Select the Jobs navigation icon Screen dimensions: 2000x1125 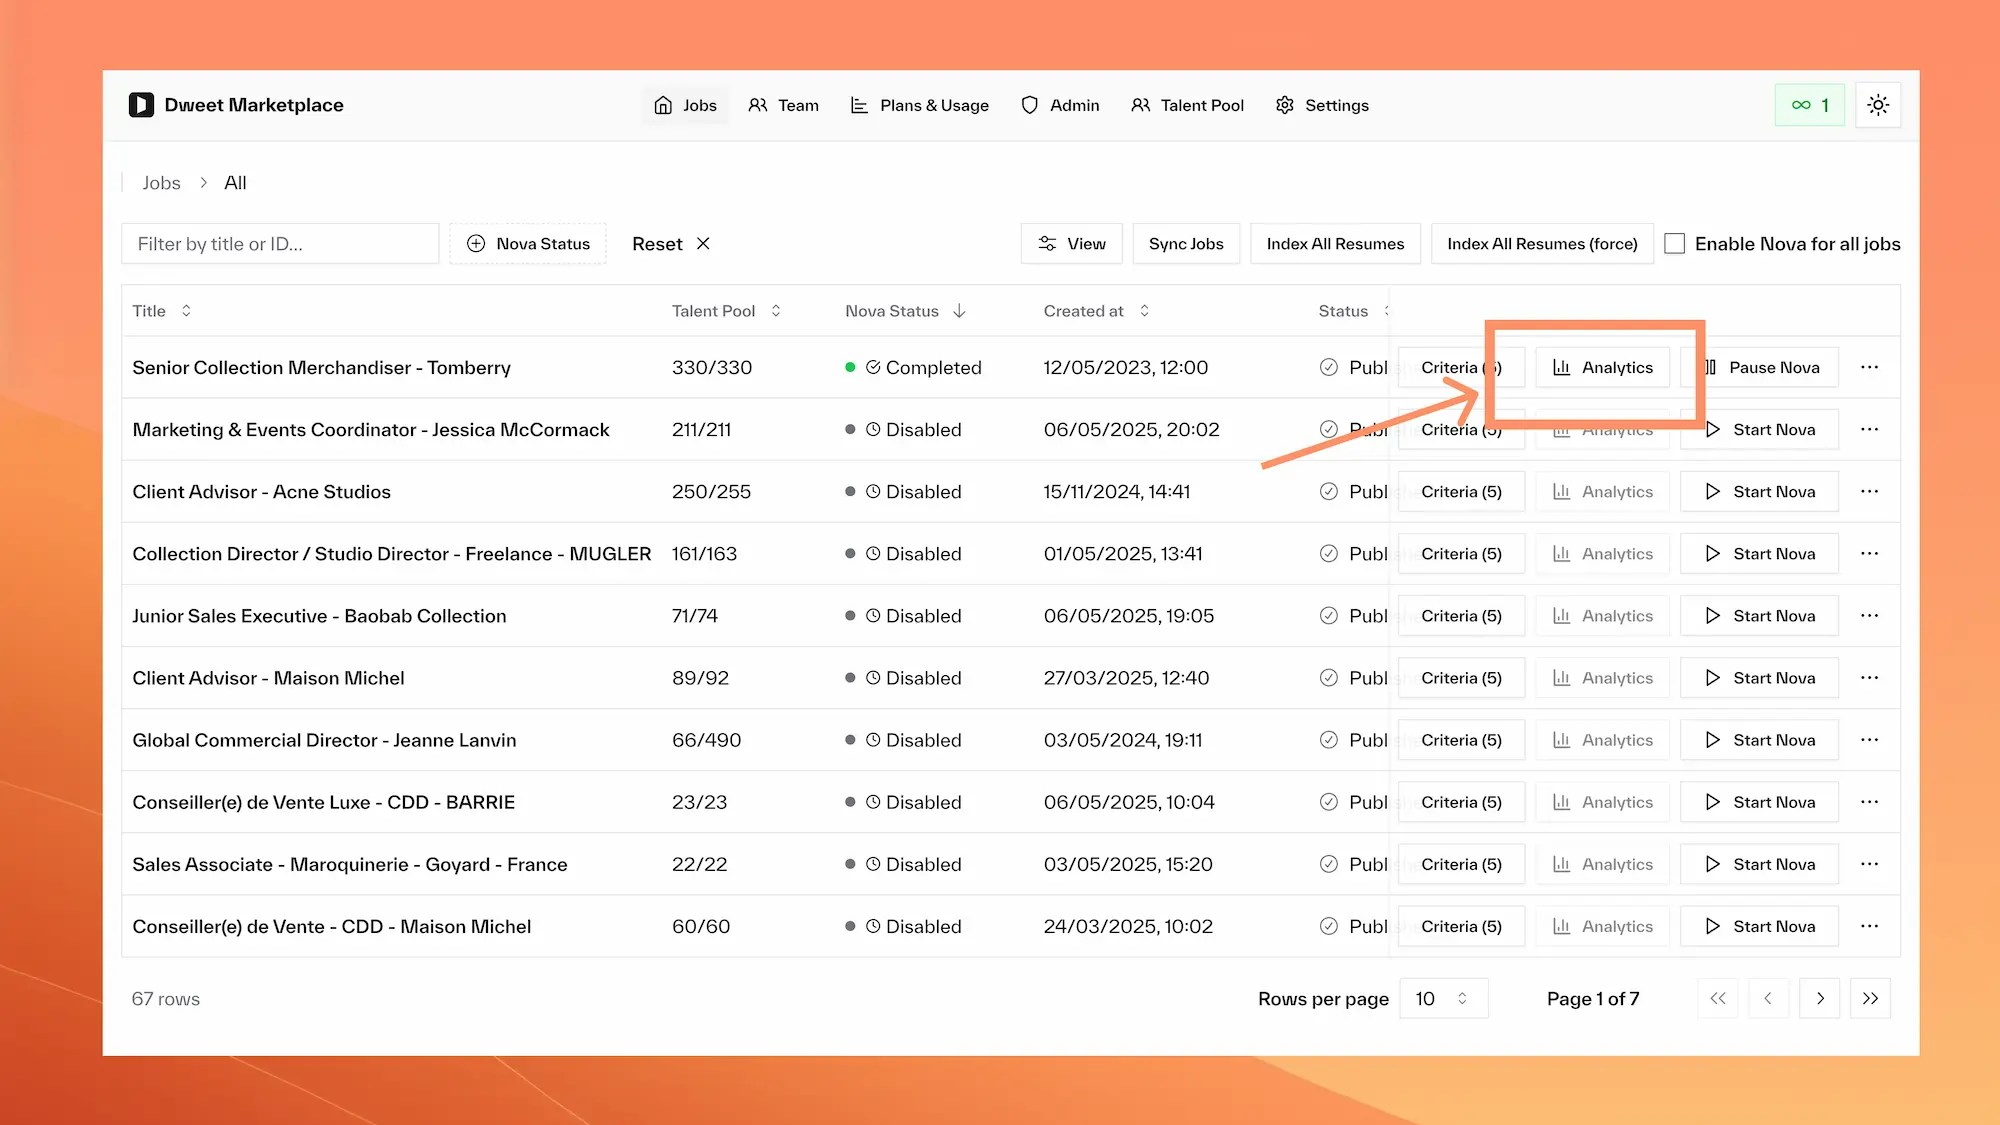662,105
